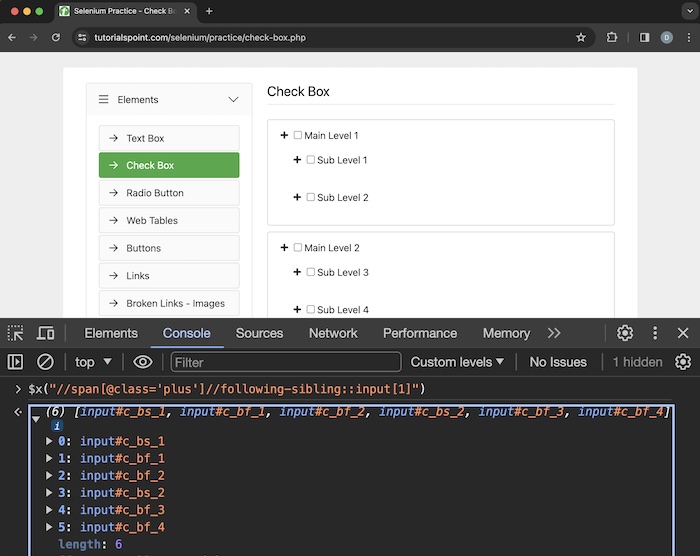Collapse the Elements sidebar section chevron

233,100
